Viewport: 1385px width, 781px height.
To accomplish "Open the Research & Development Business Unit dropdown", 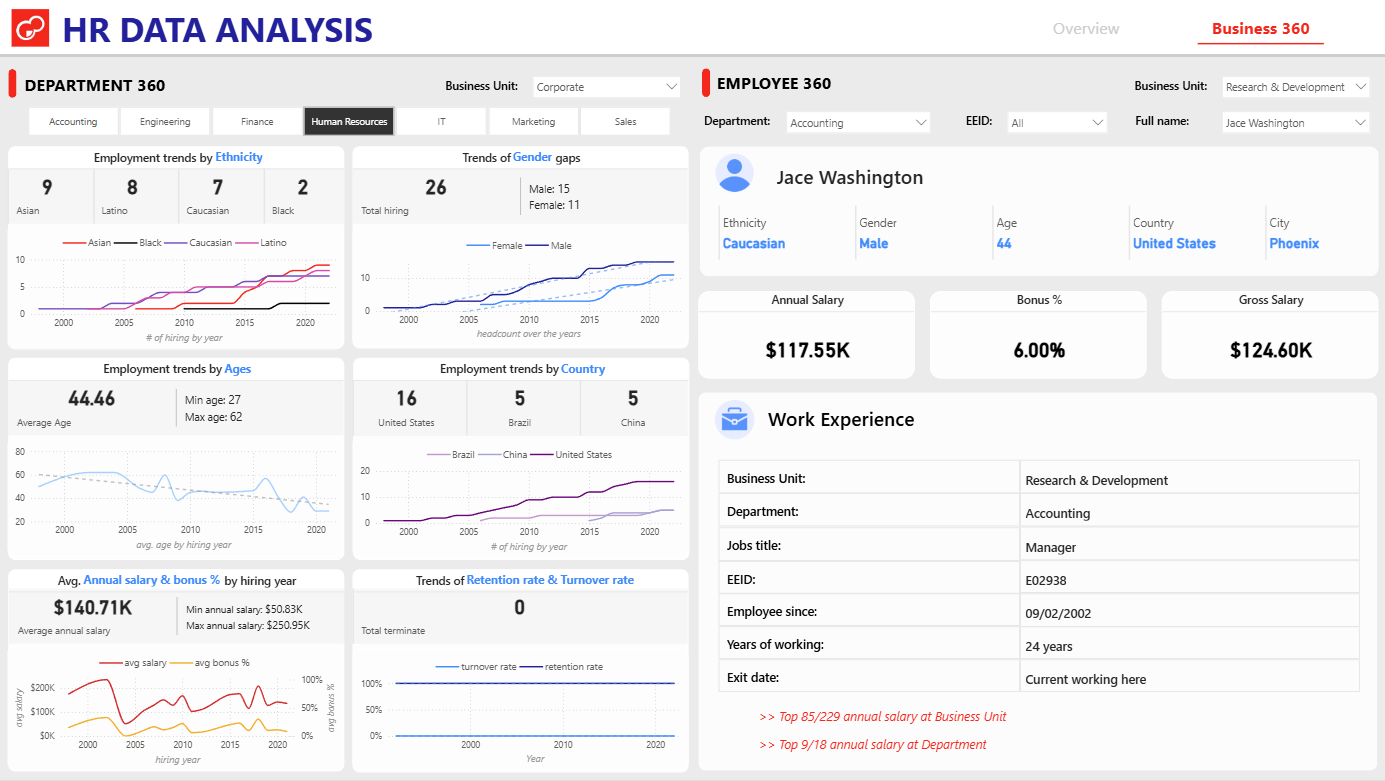I will click(x=1296, y=87).
